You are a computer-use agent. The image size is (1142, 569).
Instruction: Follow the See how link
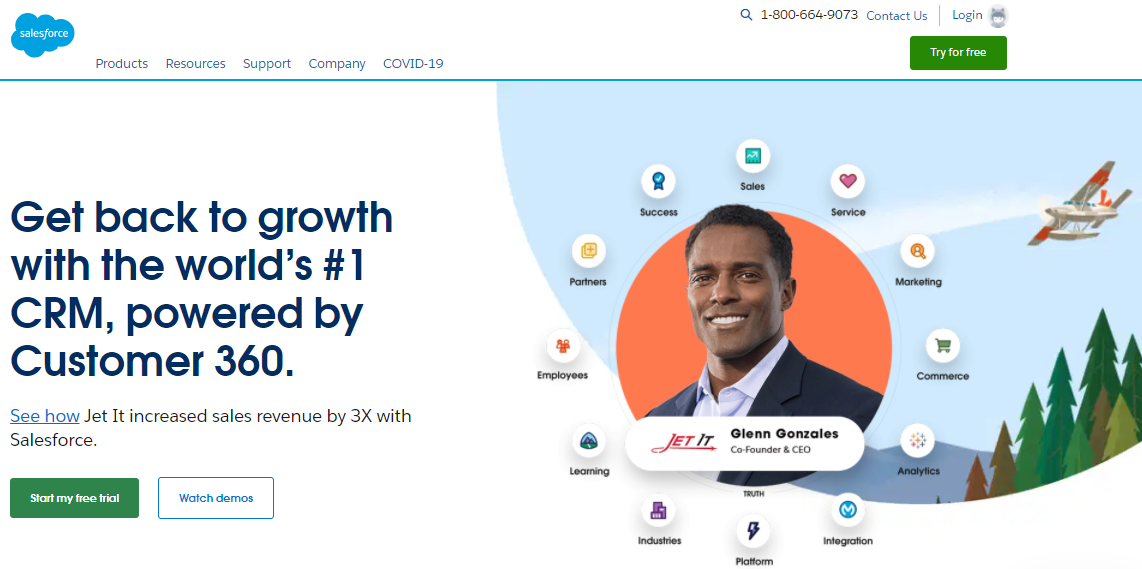point(44,416)
